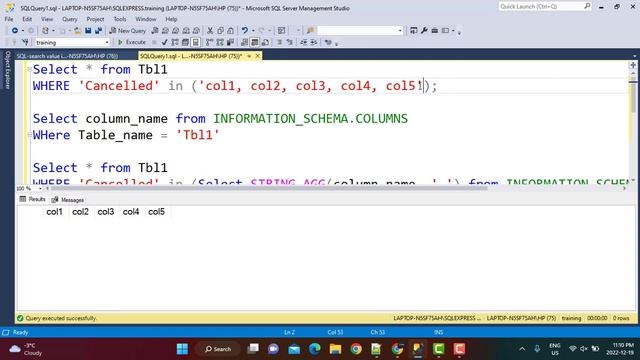The height and width of the screenshot is (360, 640).
Task: Click 'Query executed successfully.' status text
Action: pos(61,318)
